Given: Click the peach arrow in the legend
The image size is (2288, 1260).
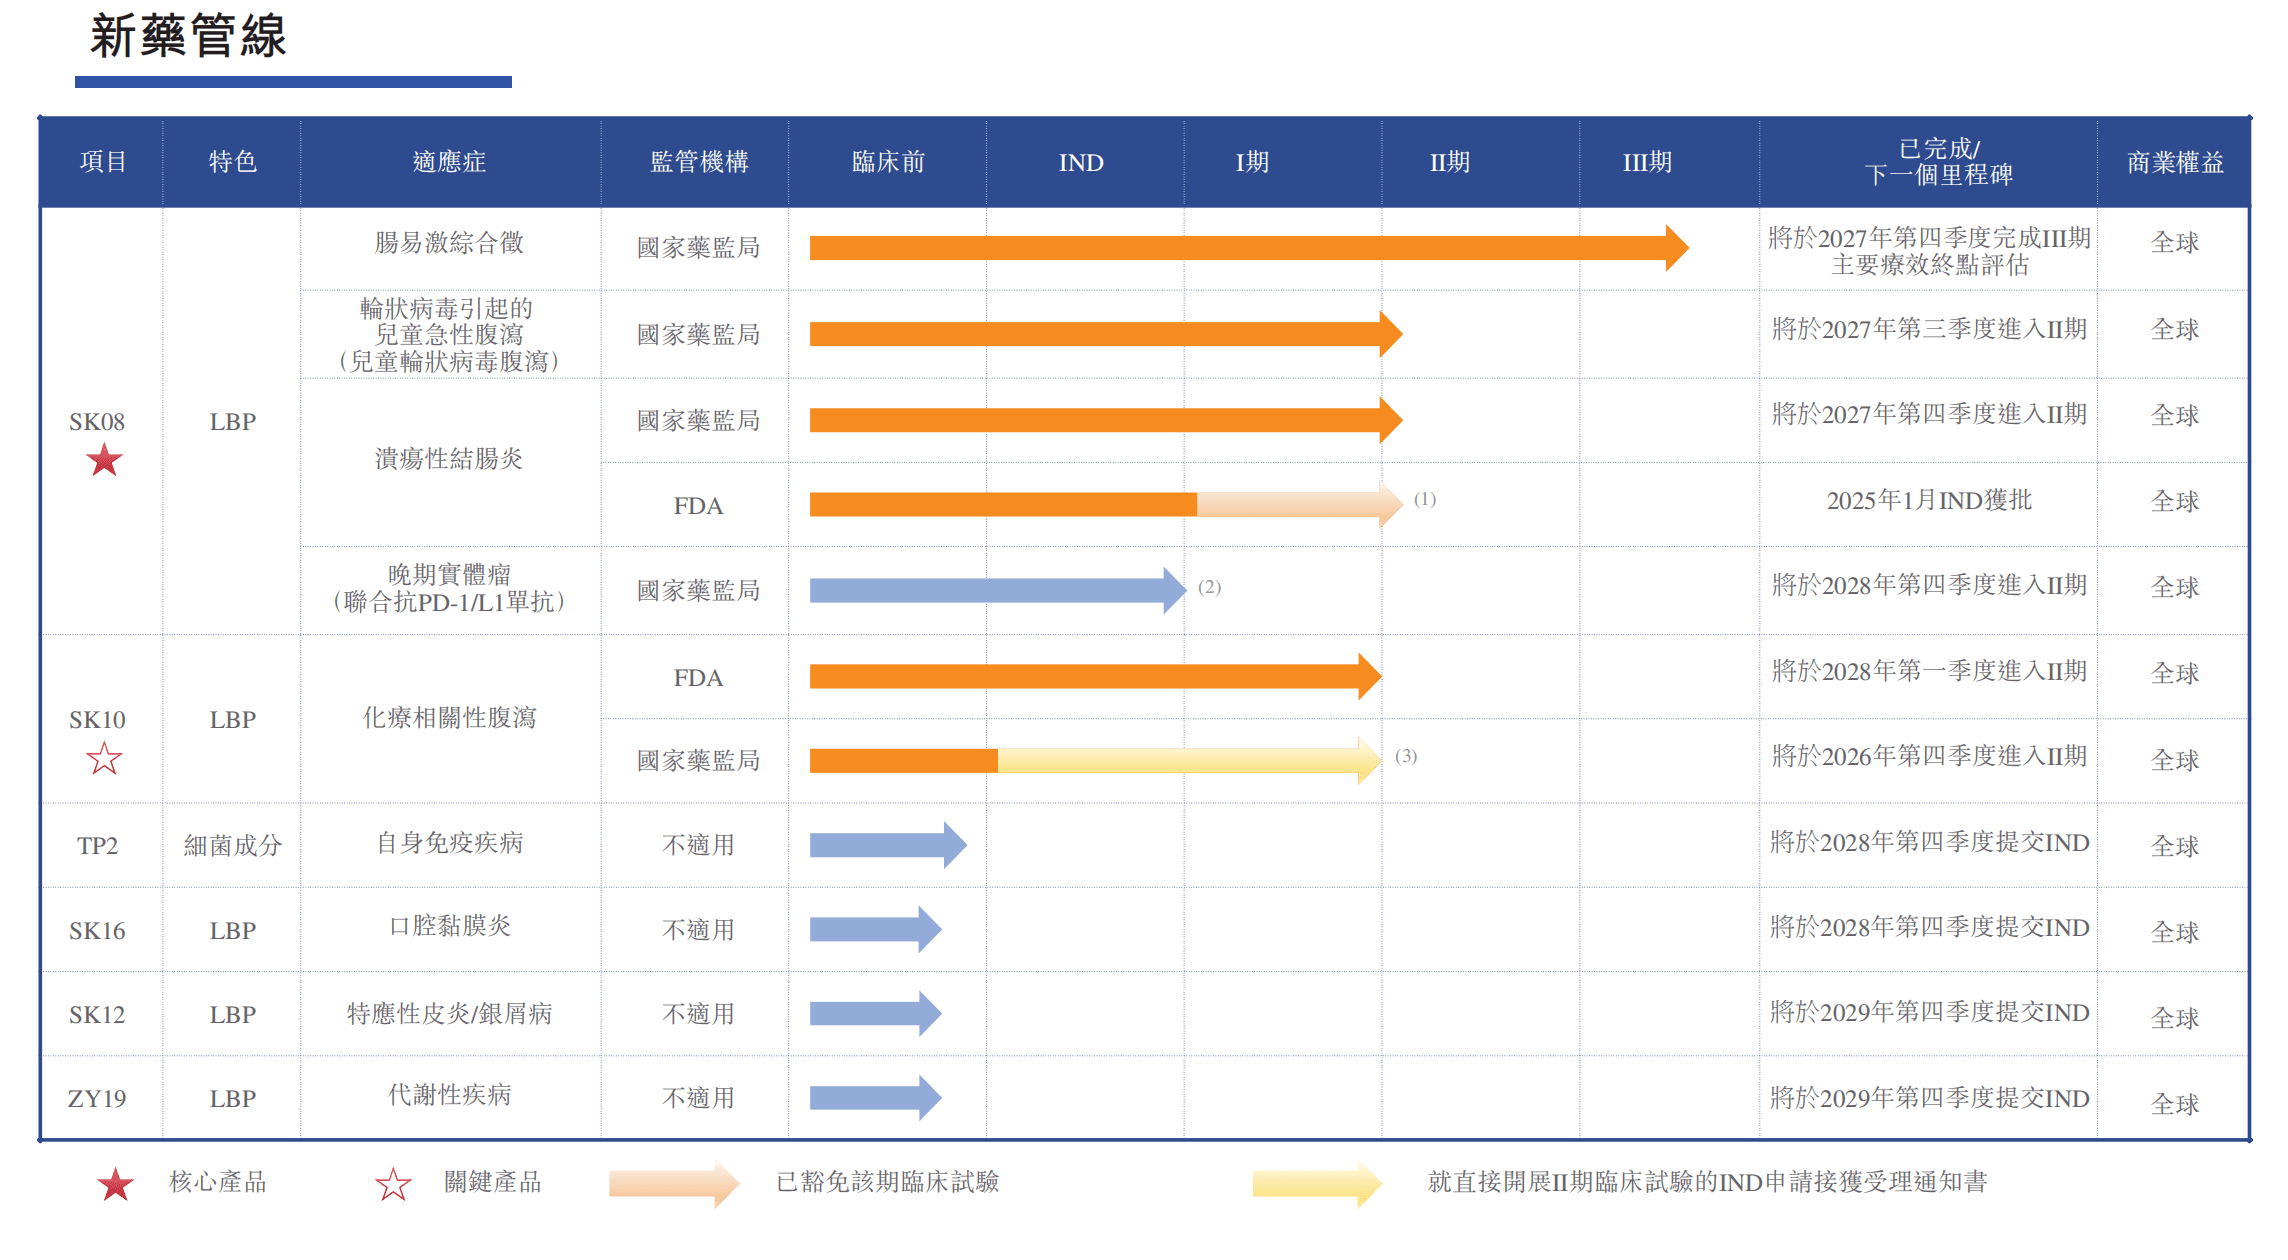Looking at the screenshot, I should tap(674, 1184).
